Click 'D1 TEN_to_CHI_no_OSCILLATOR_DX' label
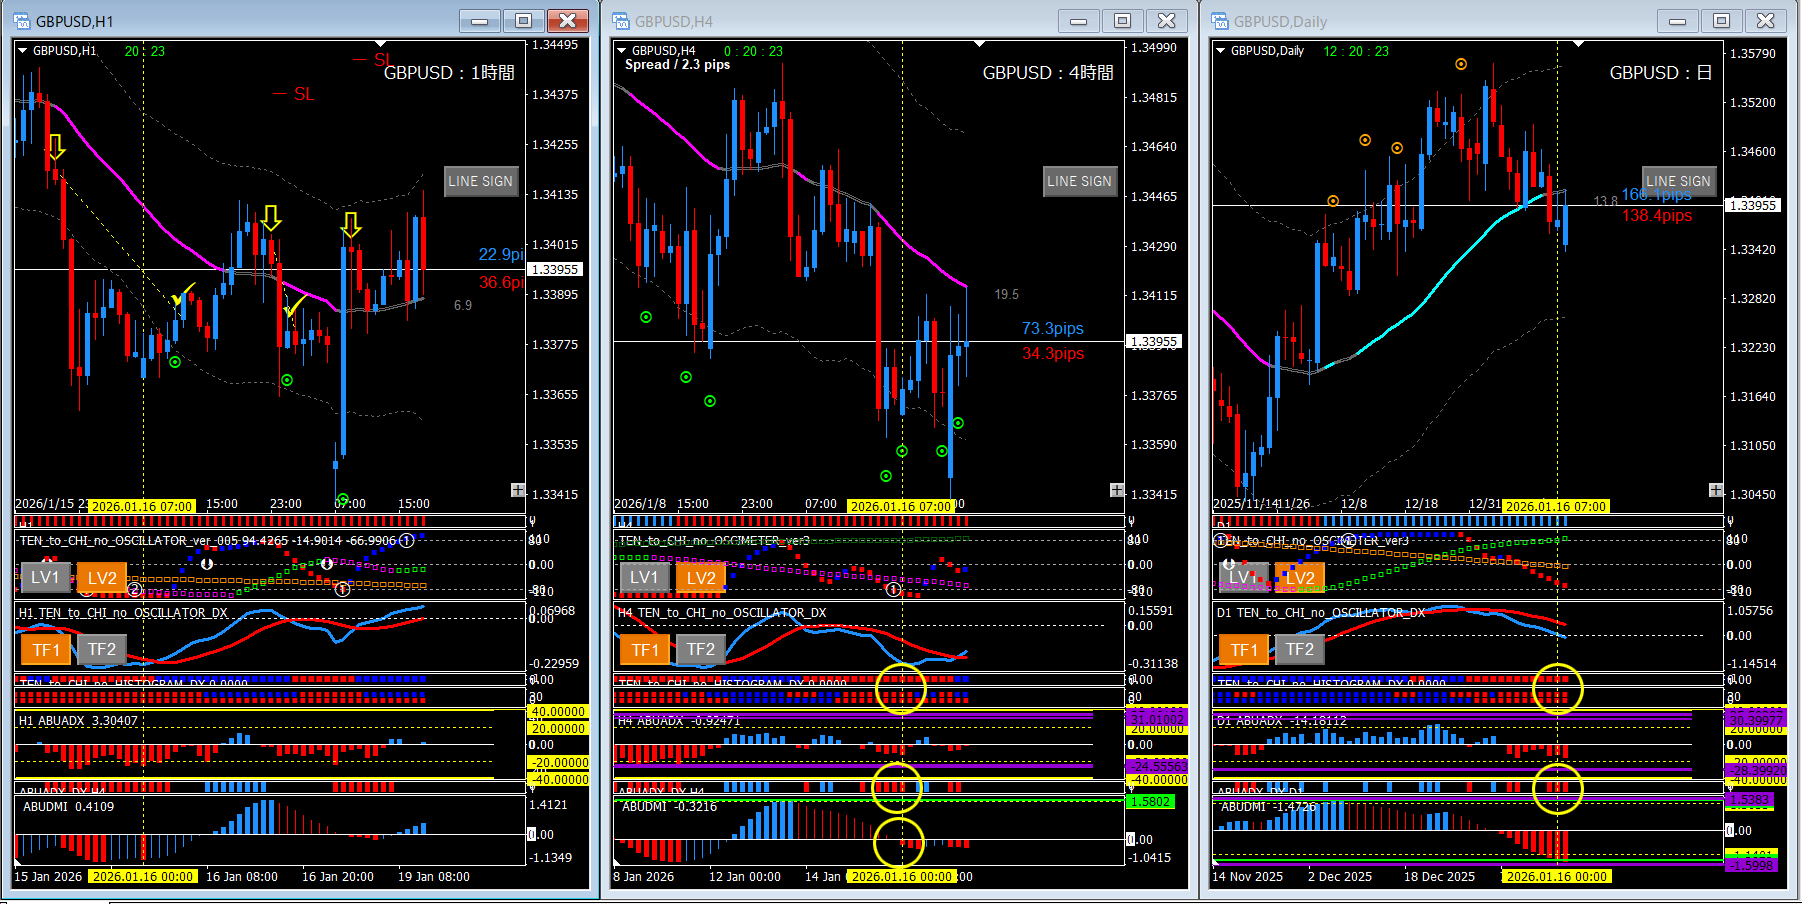 point(1321,613)
